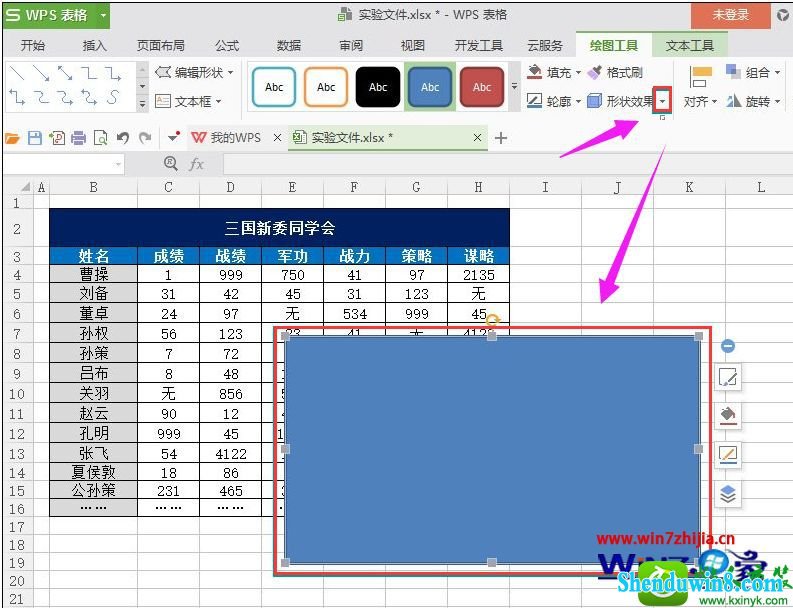Screen dimensions: 793x608
Task: Switch to 审阅 ribbon tab
Action: click(351, 46)
